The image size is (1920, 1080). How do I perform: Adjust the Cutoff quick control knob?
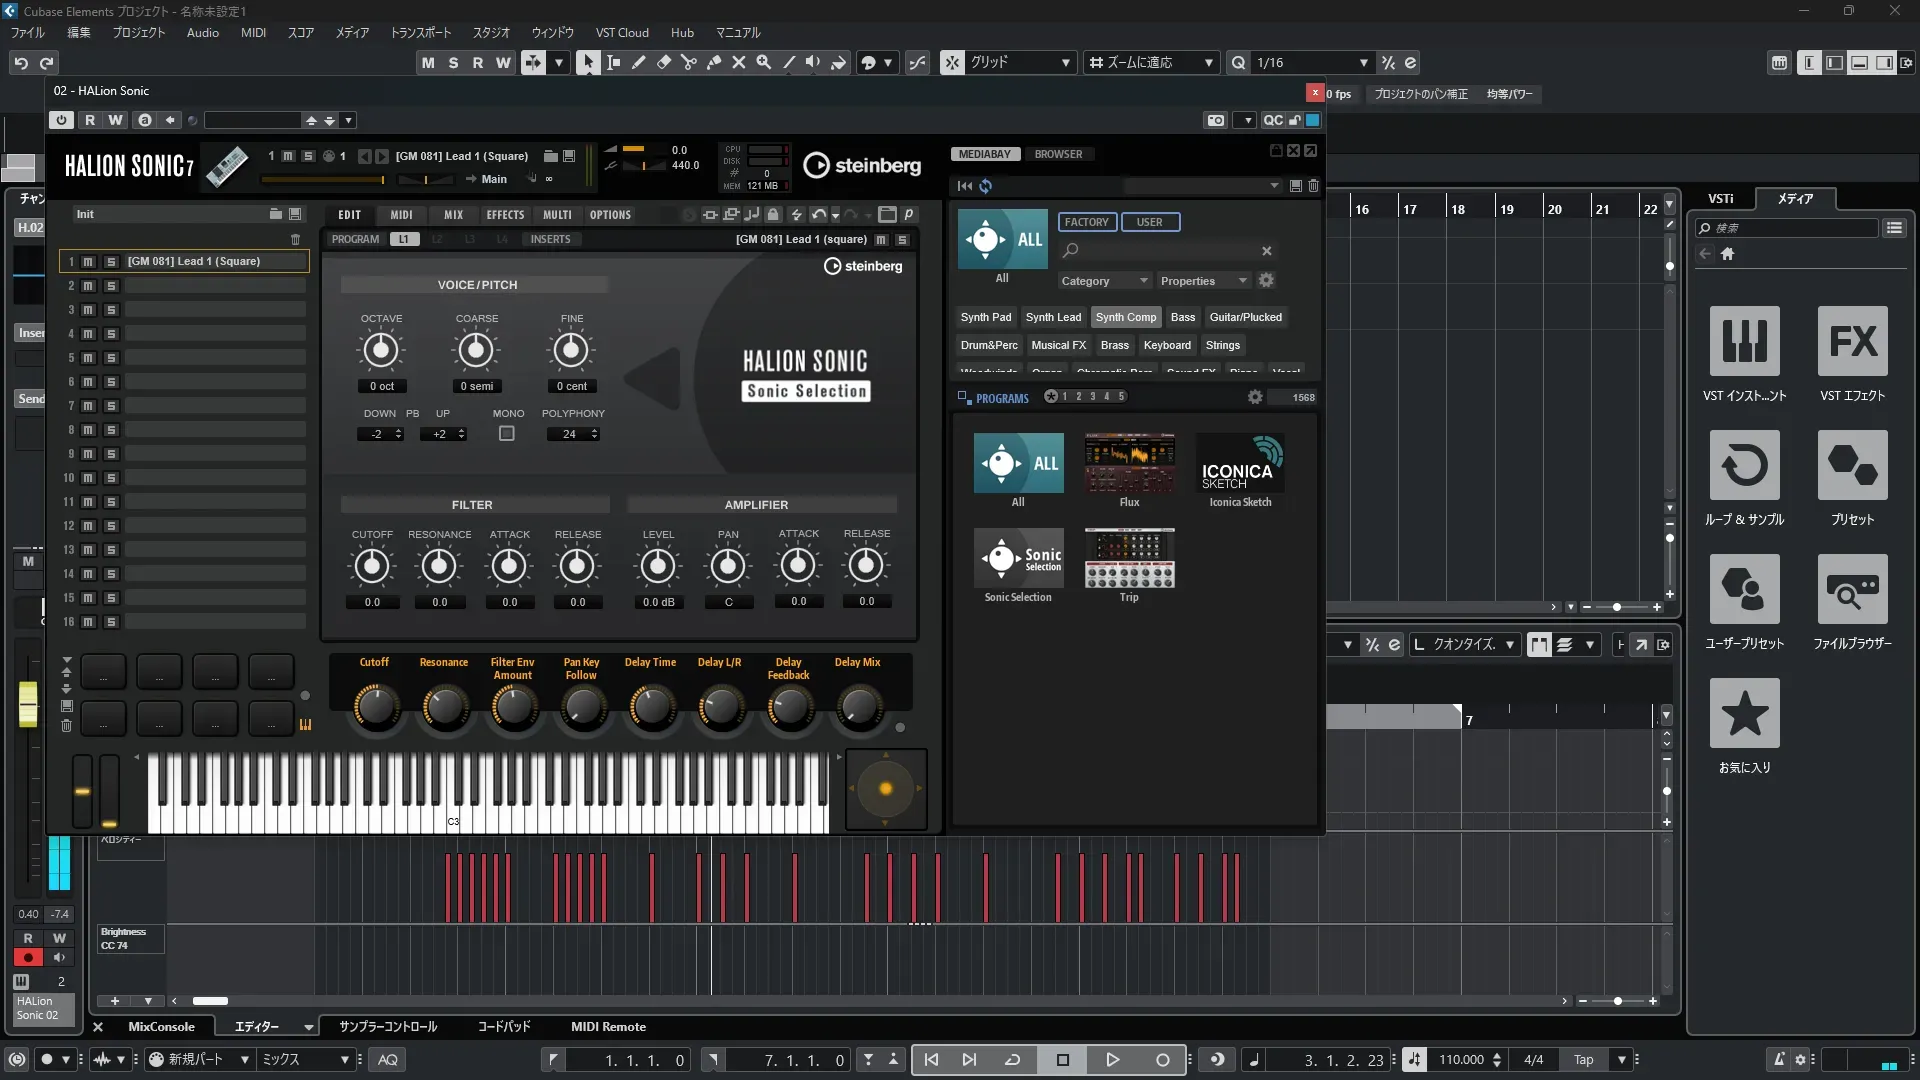click(375, 707)
